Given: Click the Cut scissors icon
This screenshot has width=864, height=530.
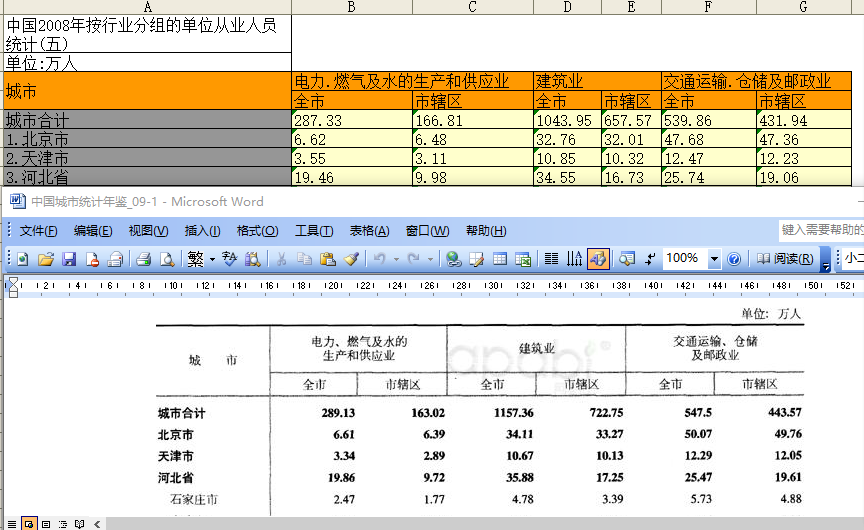Looking at the screenshot, I should tap(282, 258).
